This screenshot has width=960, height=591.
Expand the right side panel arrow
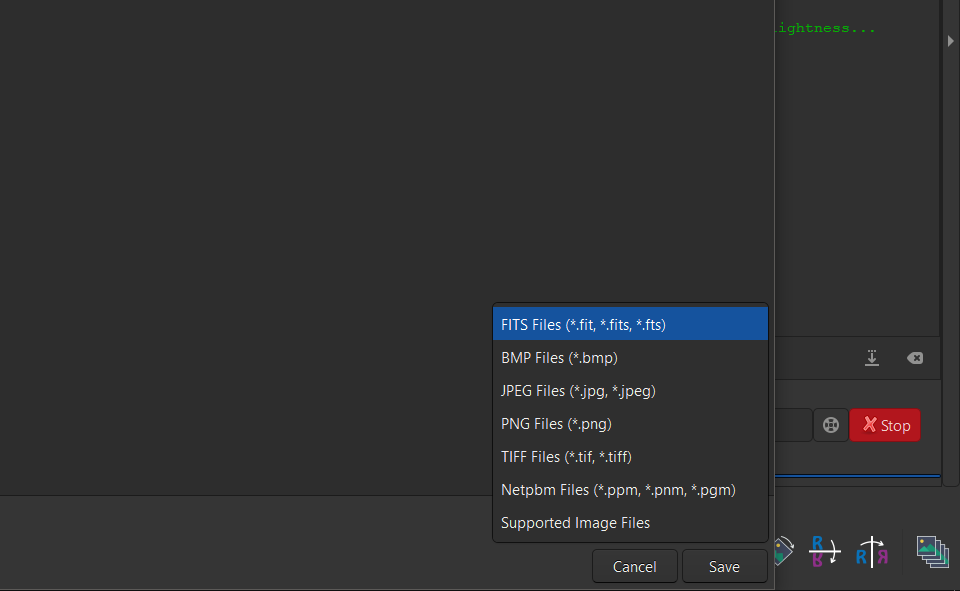tap(950, 40)
